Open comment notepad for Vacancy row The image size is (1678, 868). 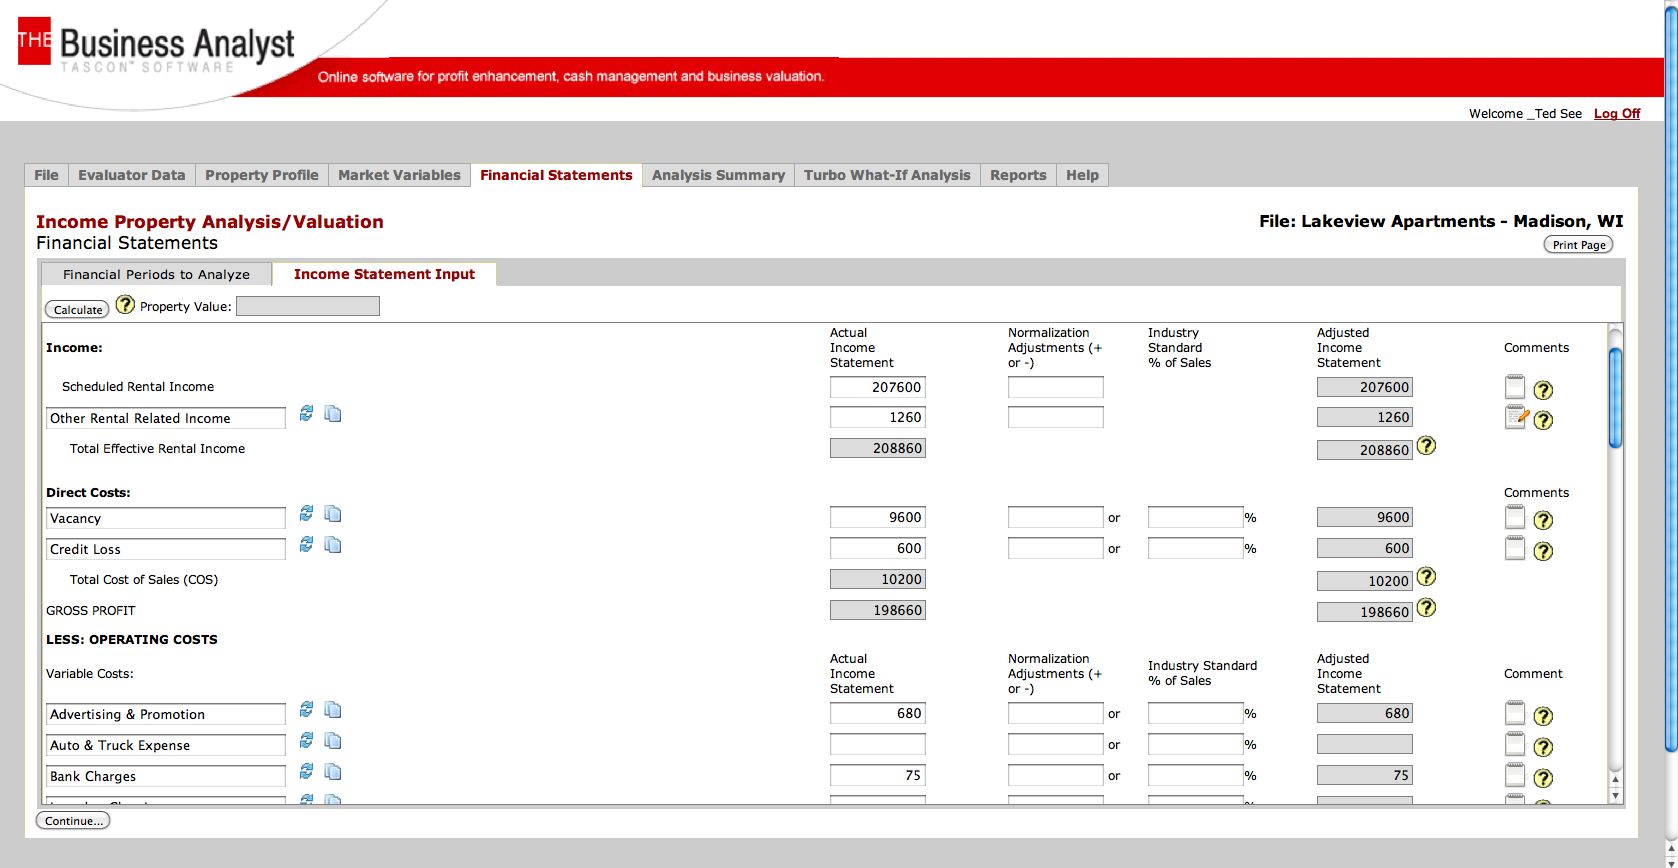click(x=1515, y=517)
